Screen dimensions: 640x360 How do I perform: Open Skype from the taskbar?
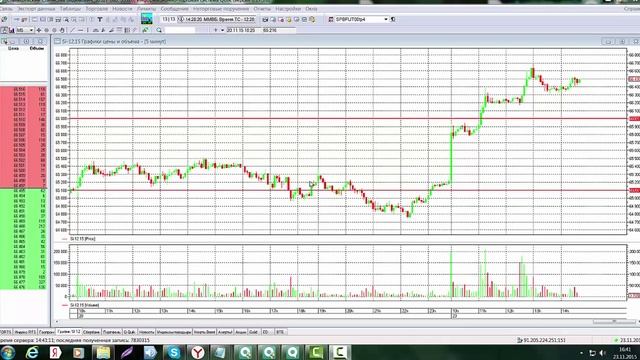pos(174,352)
